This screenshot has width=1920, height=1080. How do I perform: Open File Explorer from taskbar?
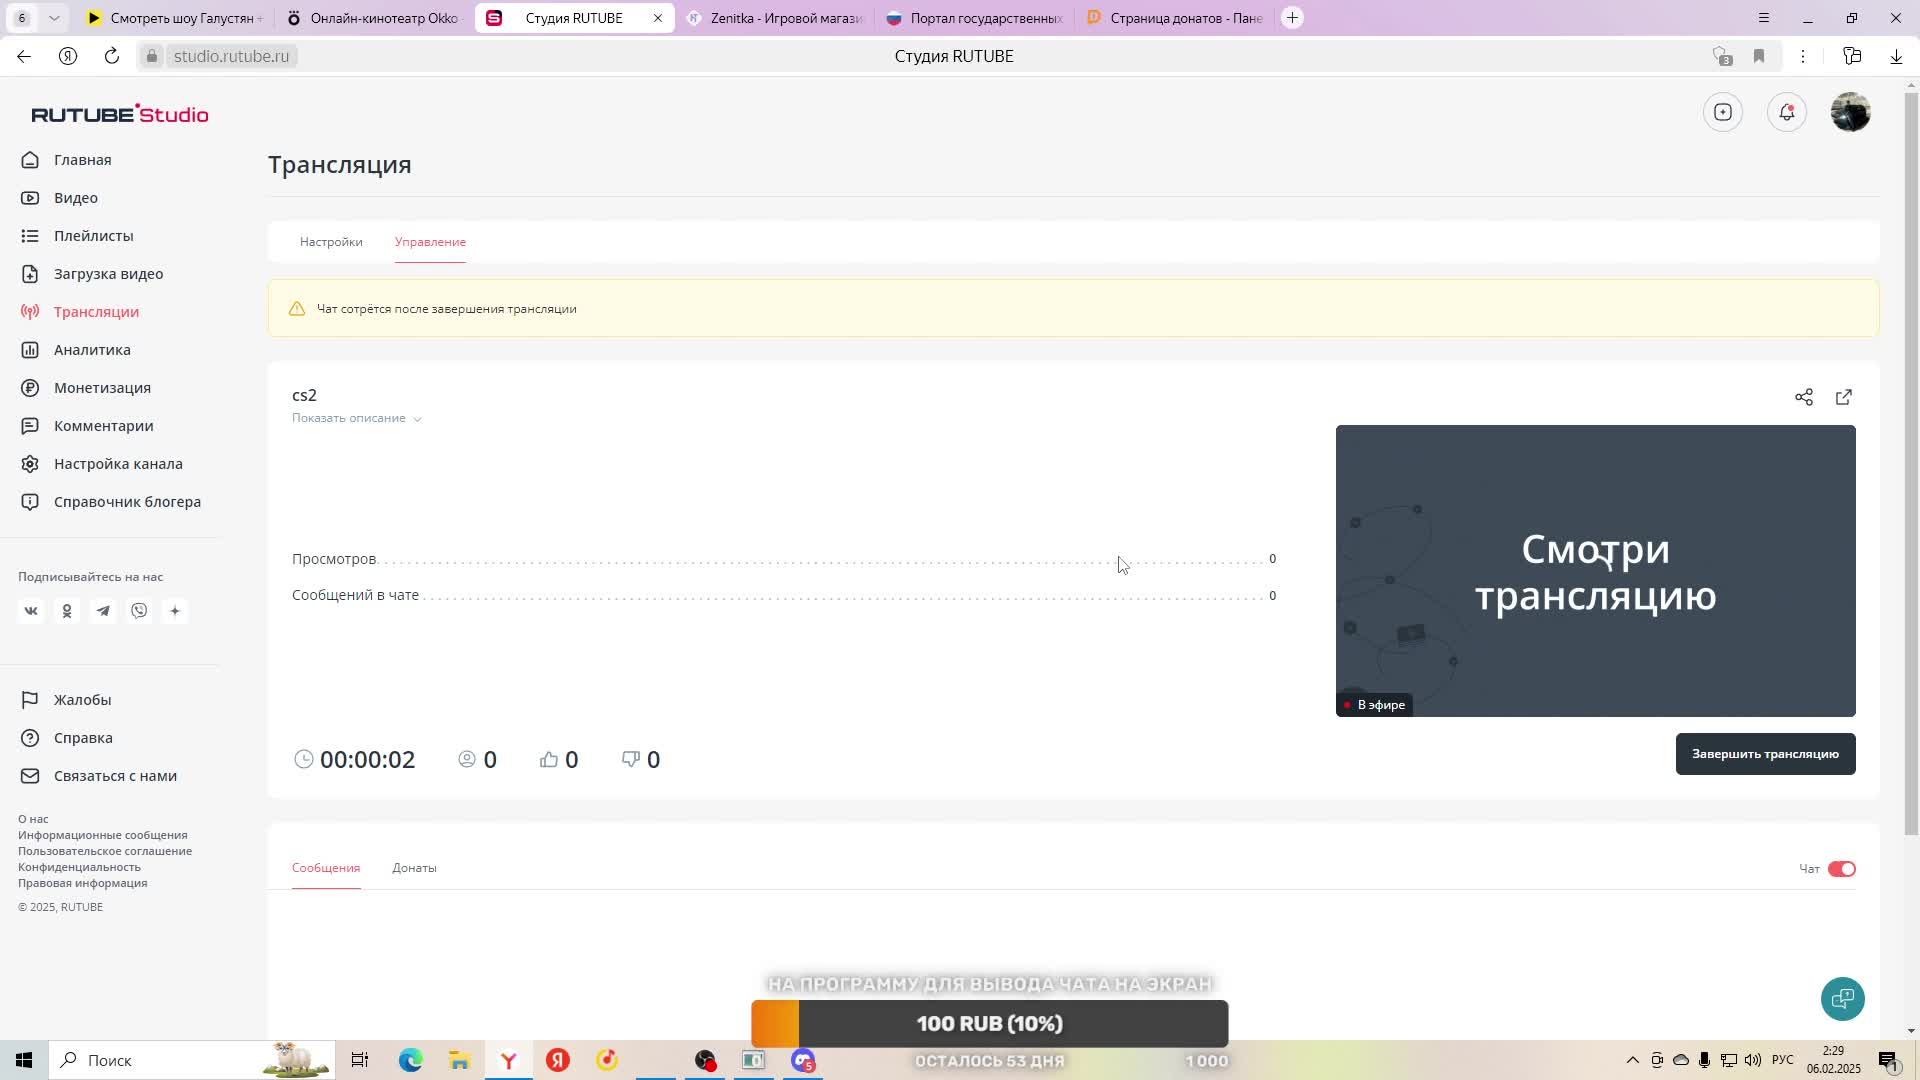(x=459, y=1060)
